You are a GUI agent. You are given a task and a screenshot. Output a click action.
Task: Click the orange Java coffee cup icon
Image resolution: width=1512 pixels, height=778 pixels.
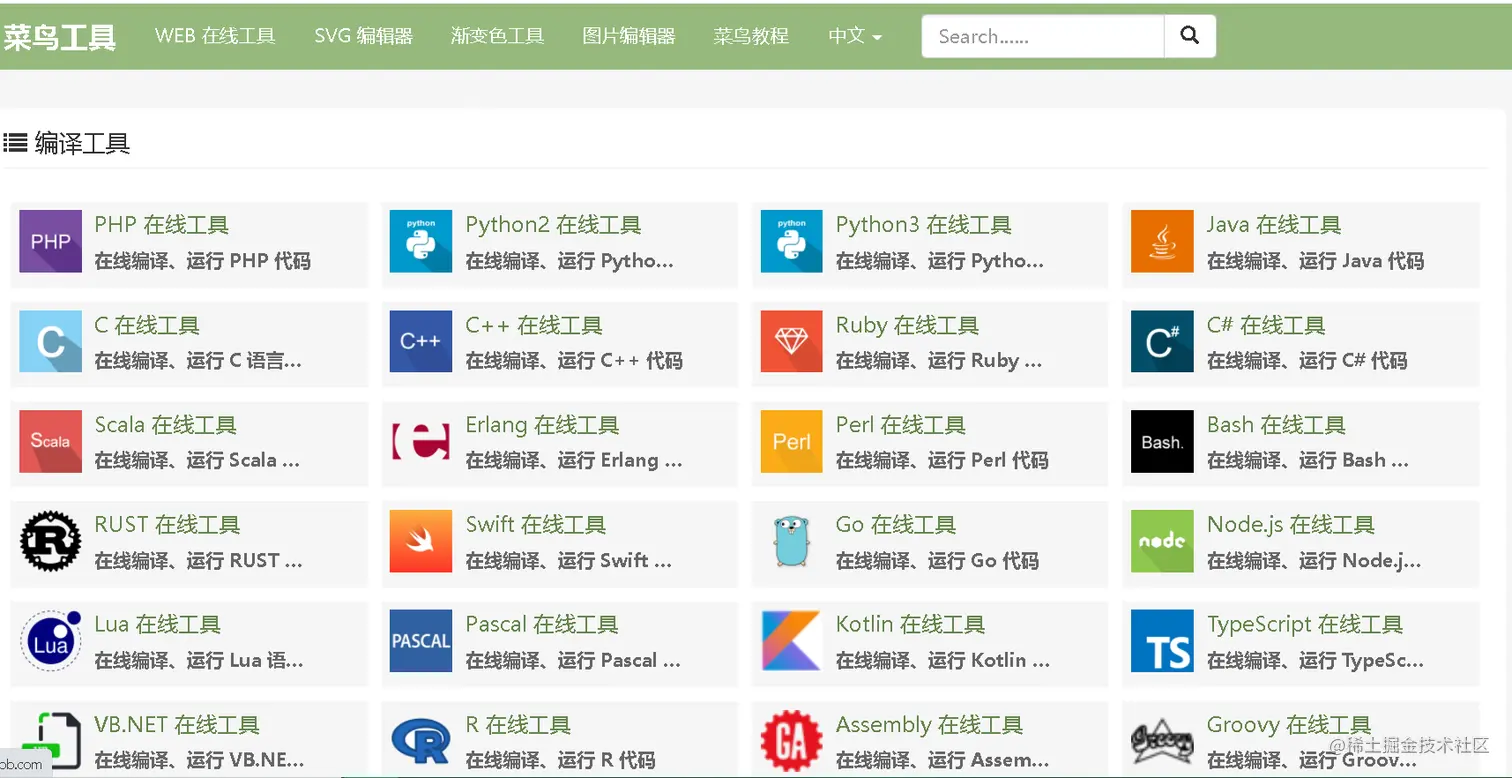1162,241
